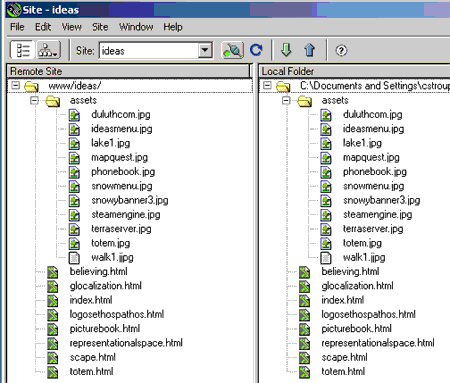Click remote index.html file icon
The height and width of the screenshot is (383, 450).
pos(52,301)
